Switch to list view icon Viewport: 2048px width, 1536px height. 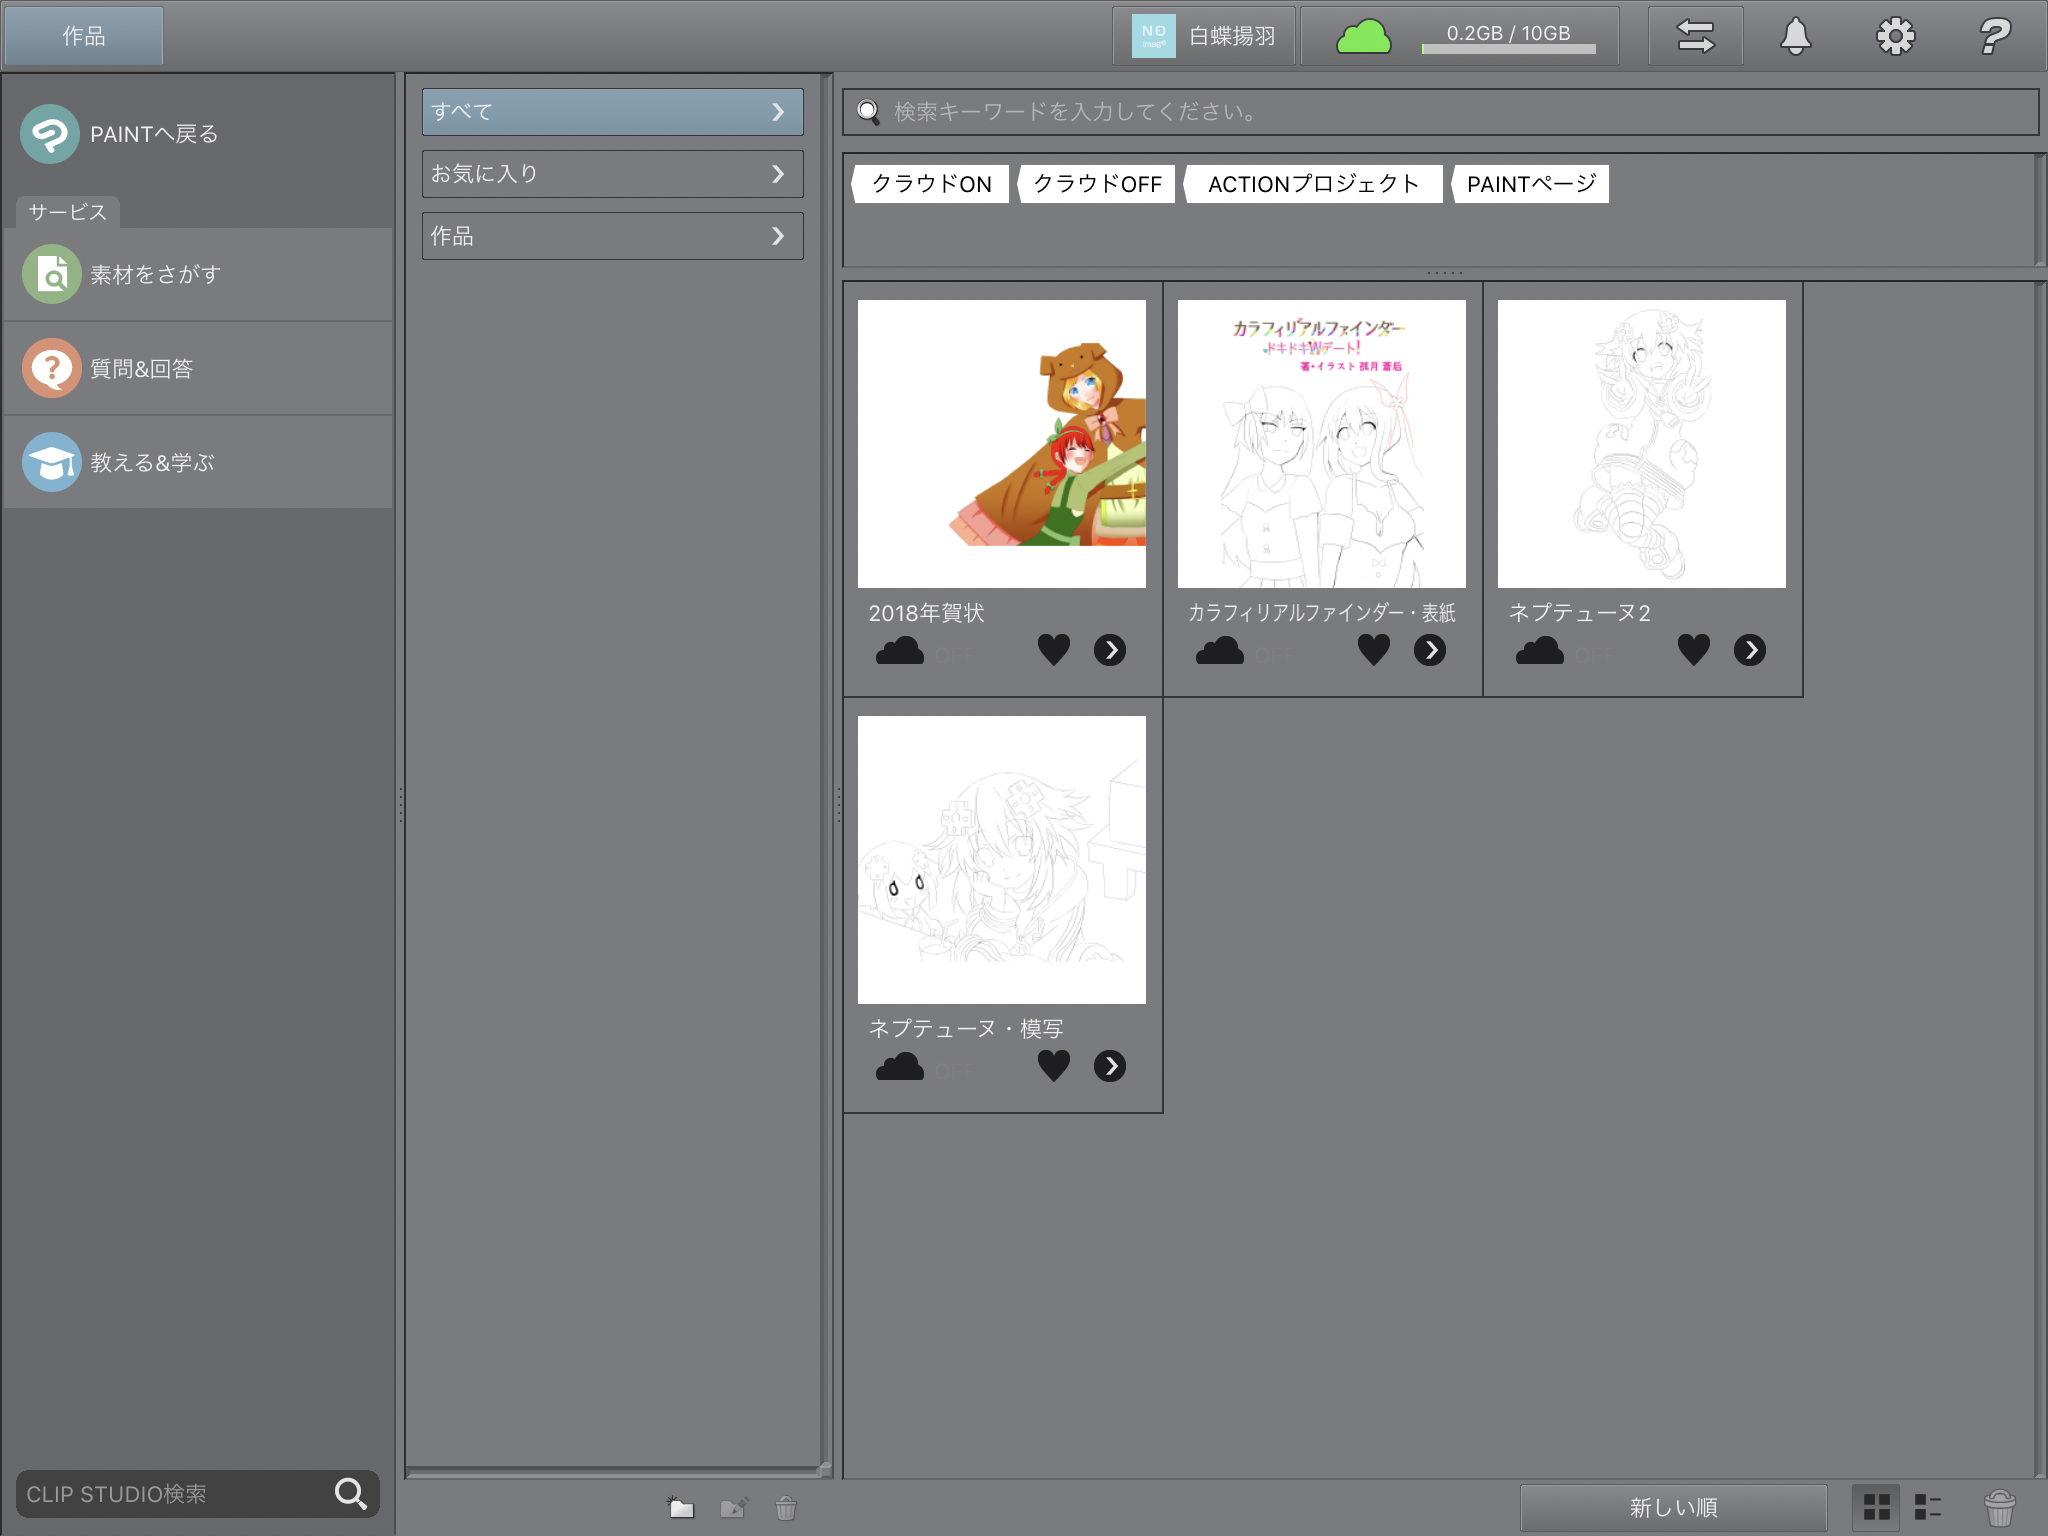(x=1927, y=1507)
